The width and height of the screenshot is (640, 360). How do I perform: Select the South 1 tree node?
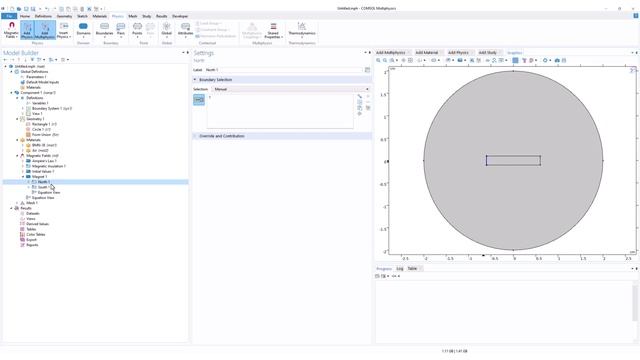(43, 187)
